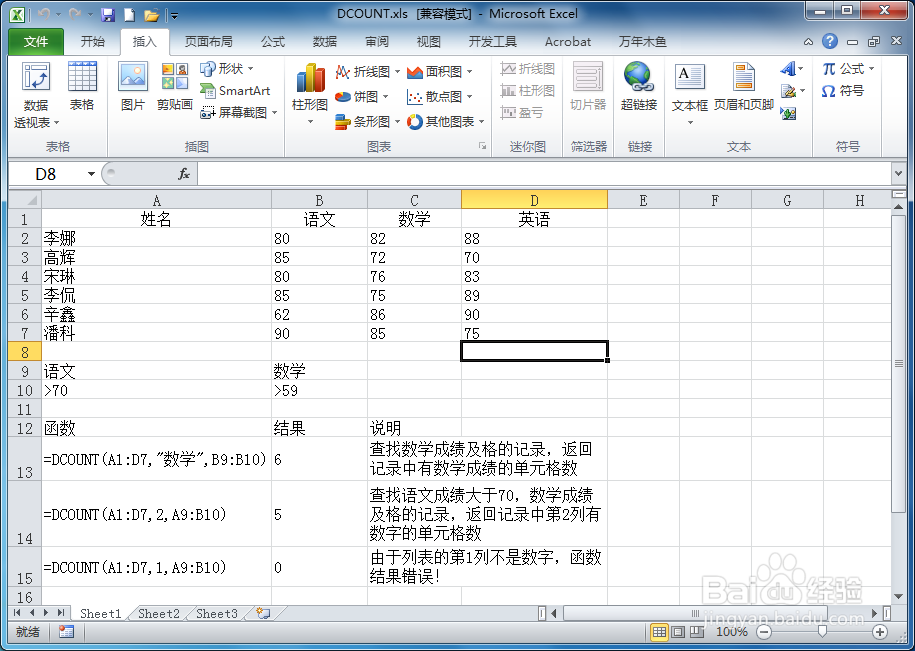Switch to the 开始 ribbon tab

91,41
